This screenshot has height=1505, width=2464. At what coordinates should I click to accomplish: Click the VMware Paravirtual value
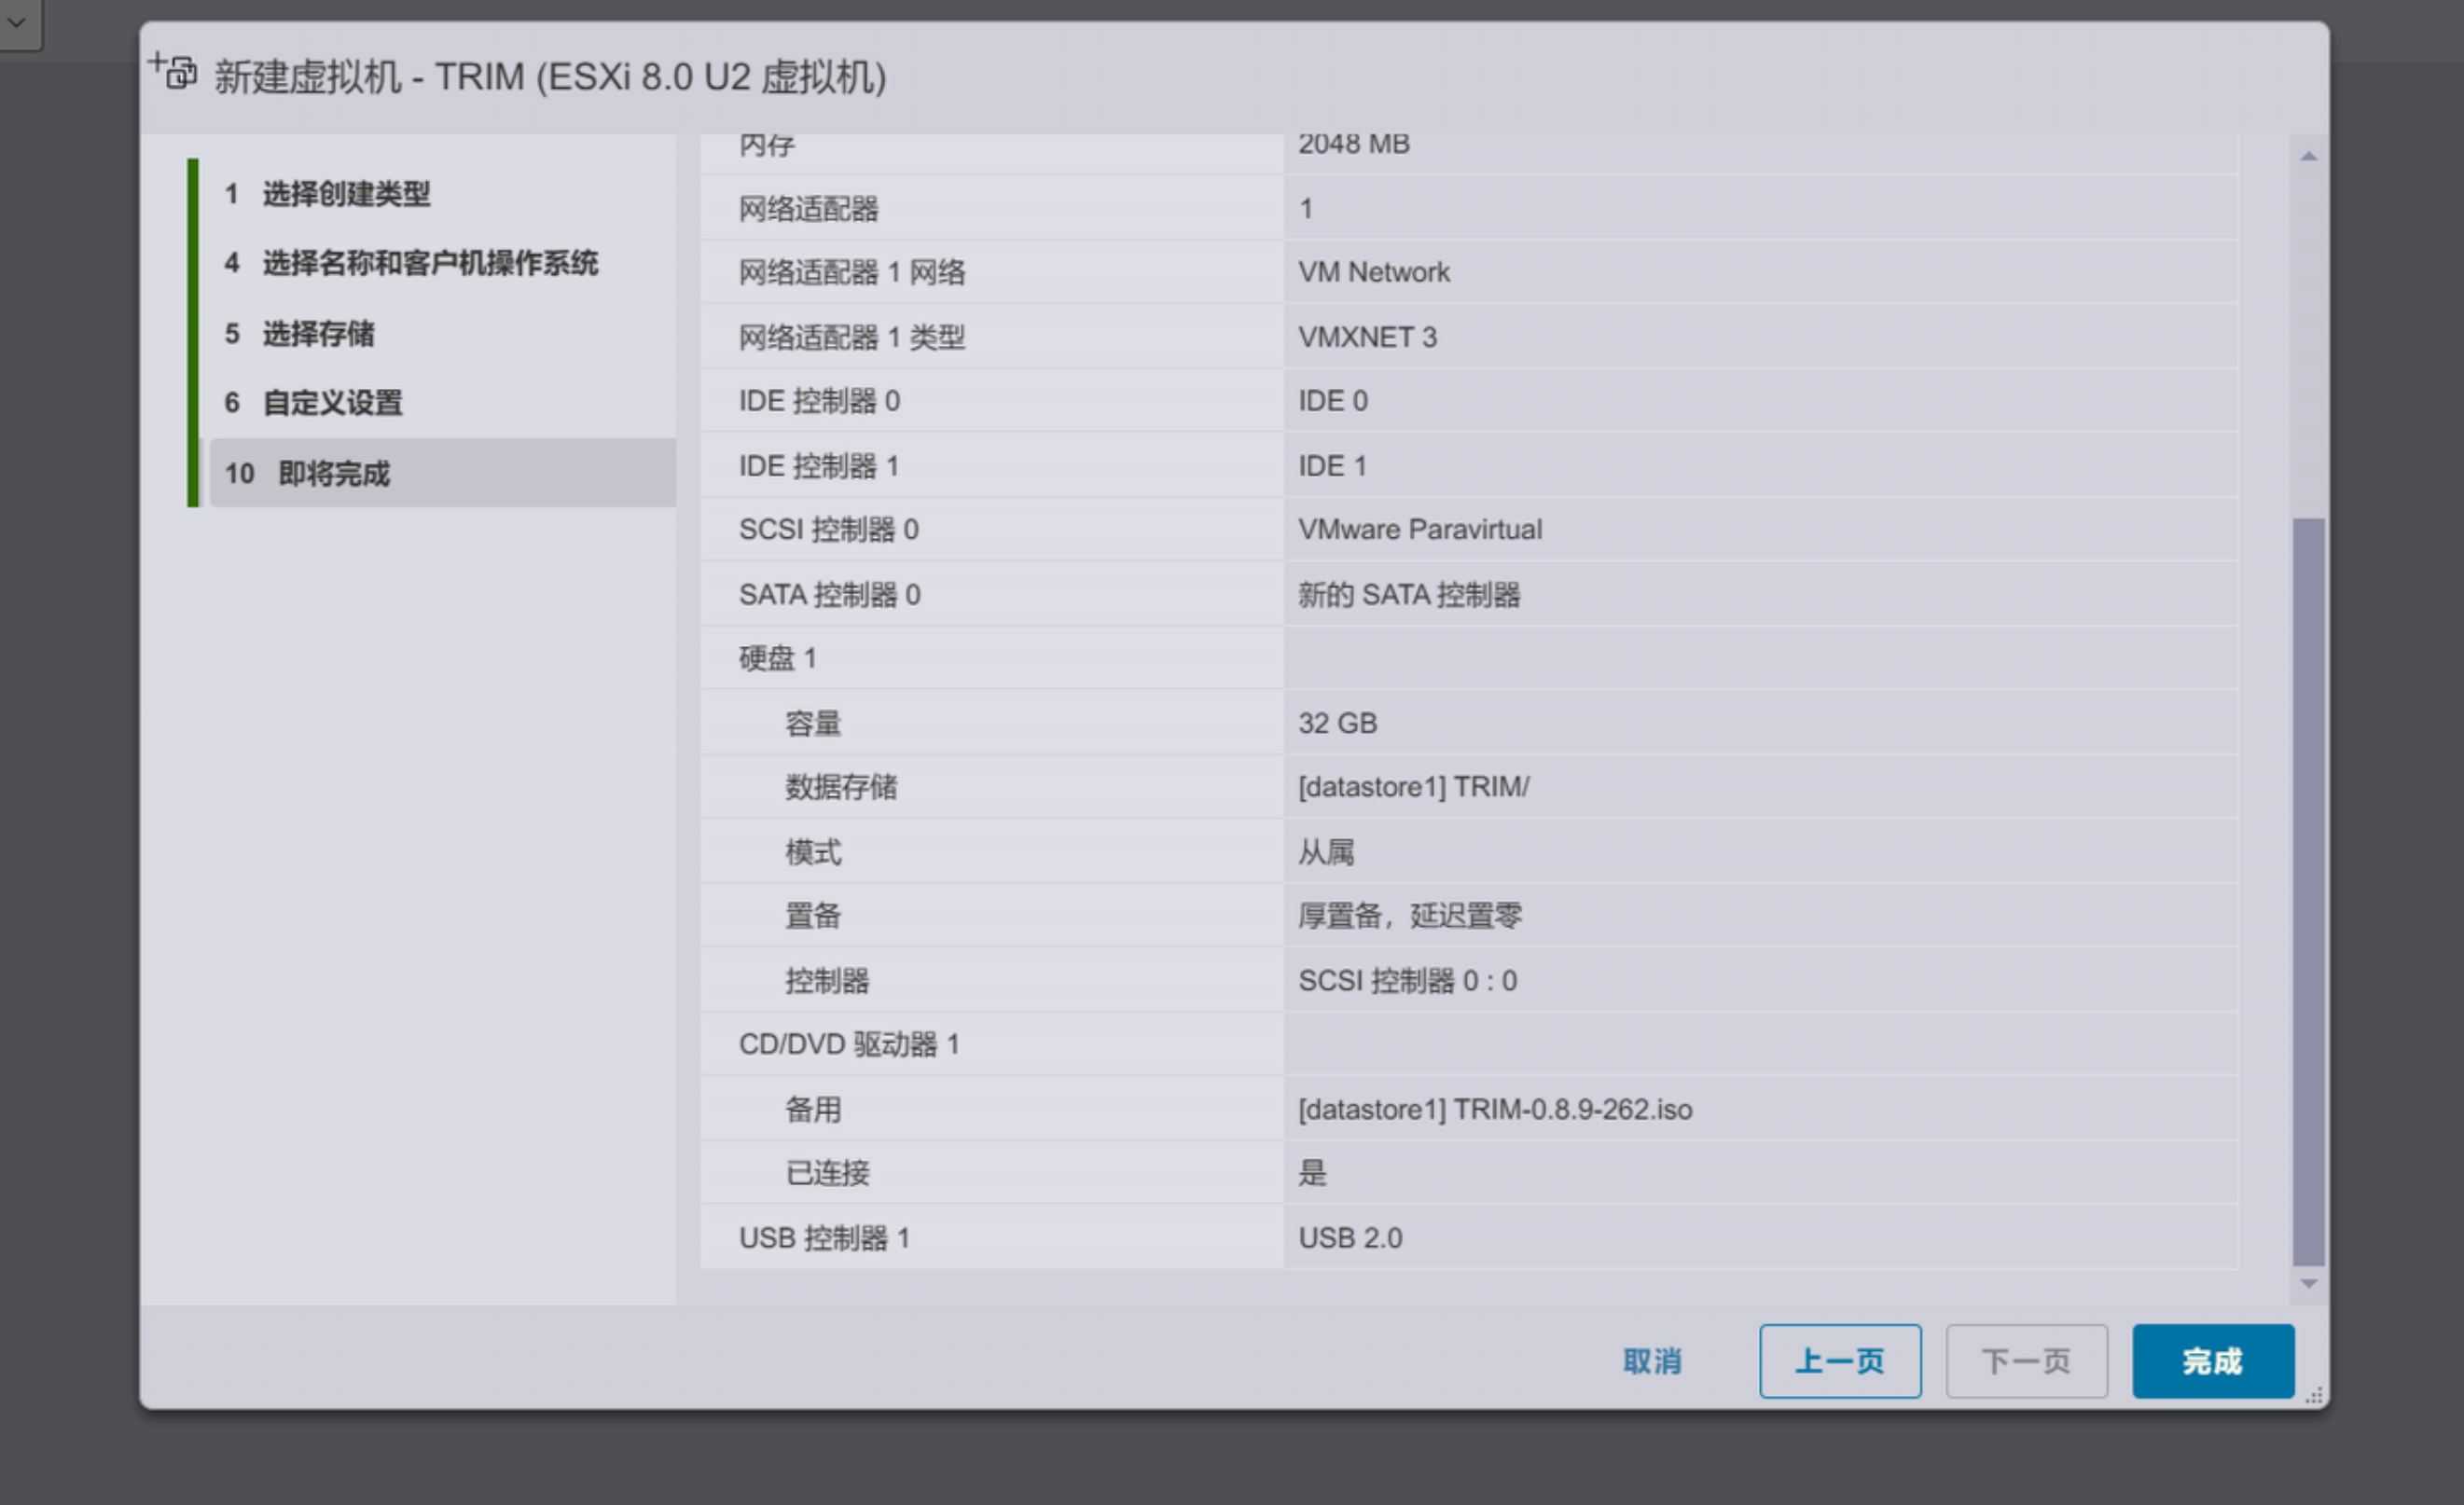point(1420,529)
